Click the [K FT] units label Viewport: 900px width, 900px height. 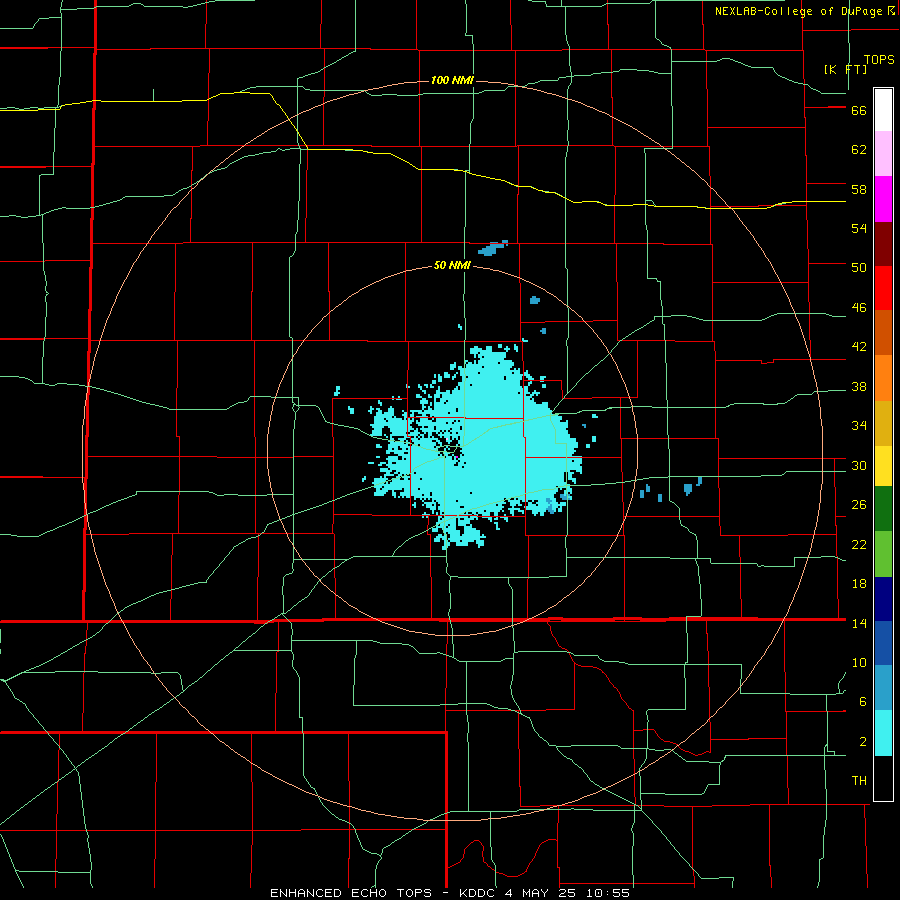(x=845, y=69)
